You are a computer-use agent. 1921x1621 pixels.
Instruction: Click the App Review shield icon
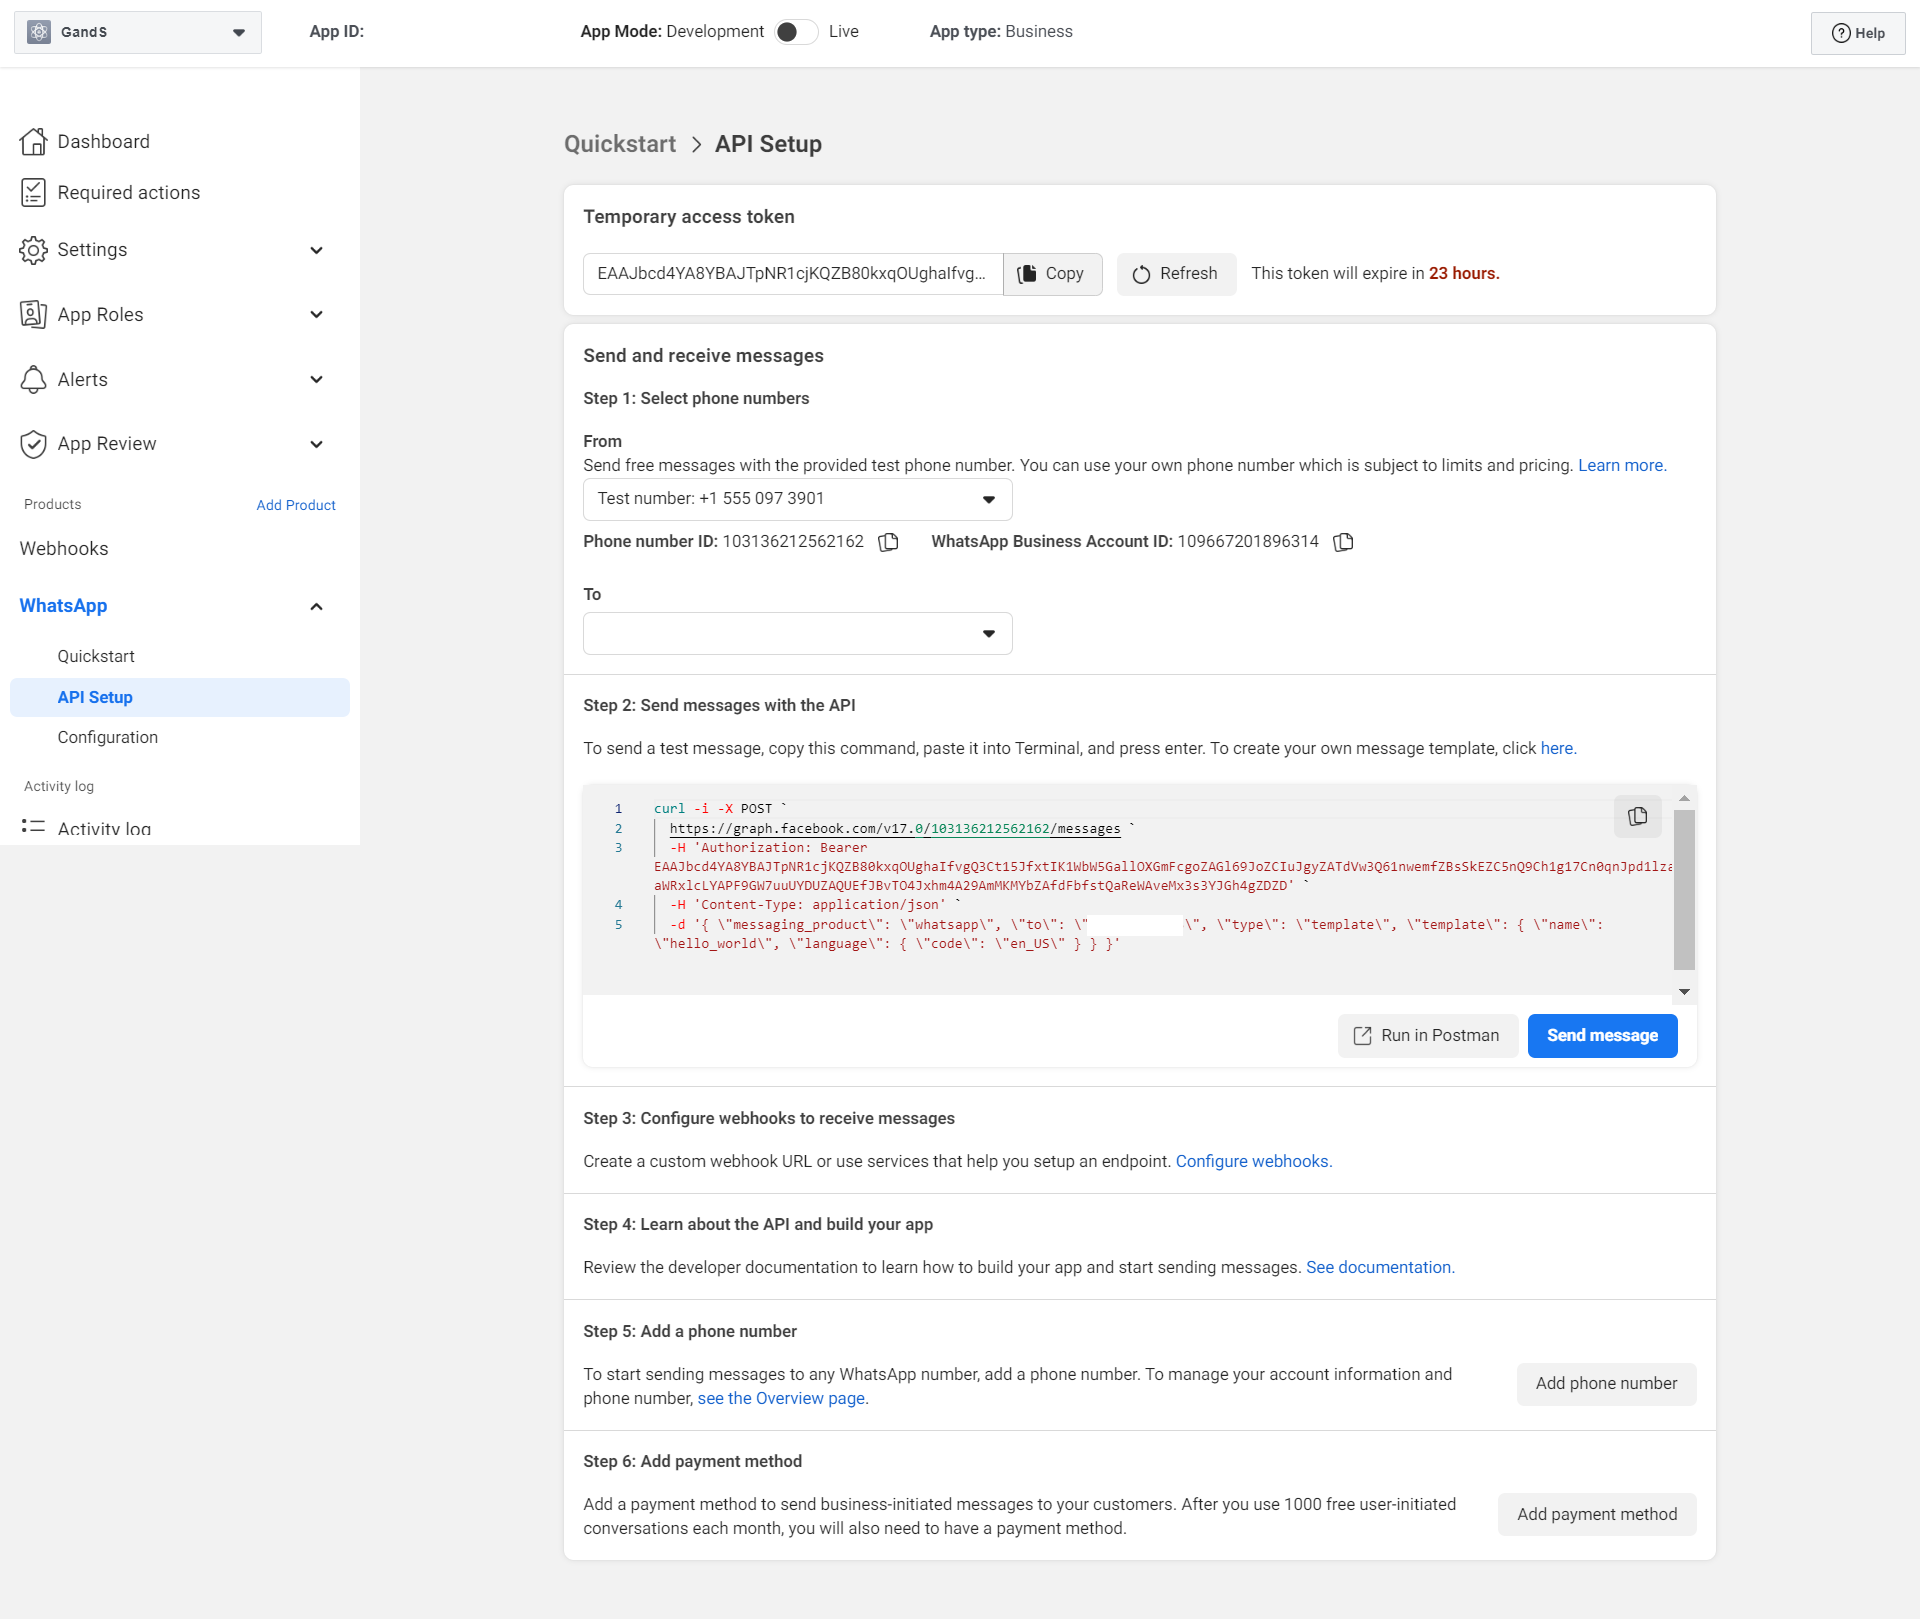[x=33, y=444]
